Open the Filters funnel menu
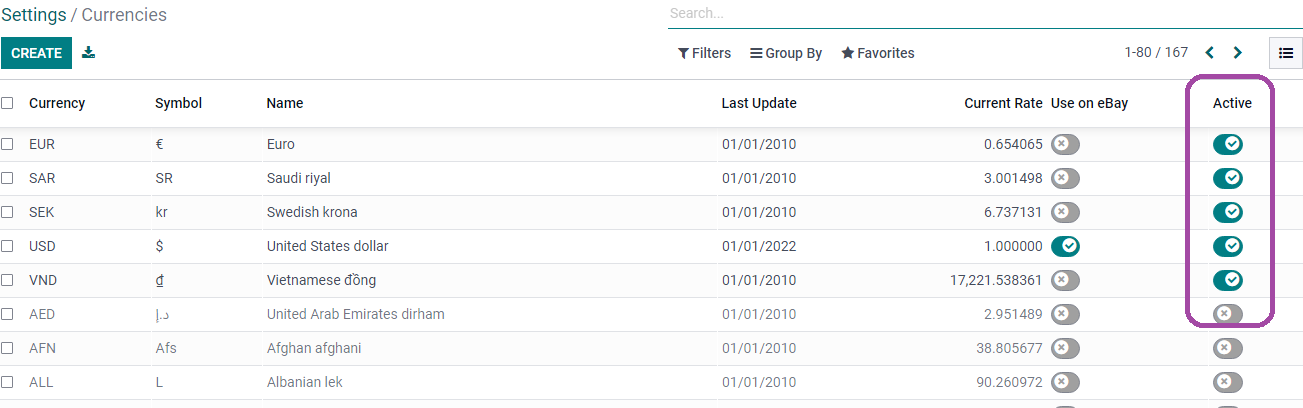 [704, 53]
